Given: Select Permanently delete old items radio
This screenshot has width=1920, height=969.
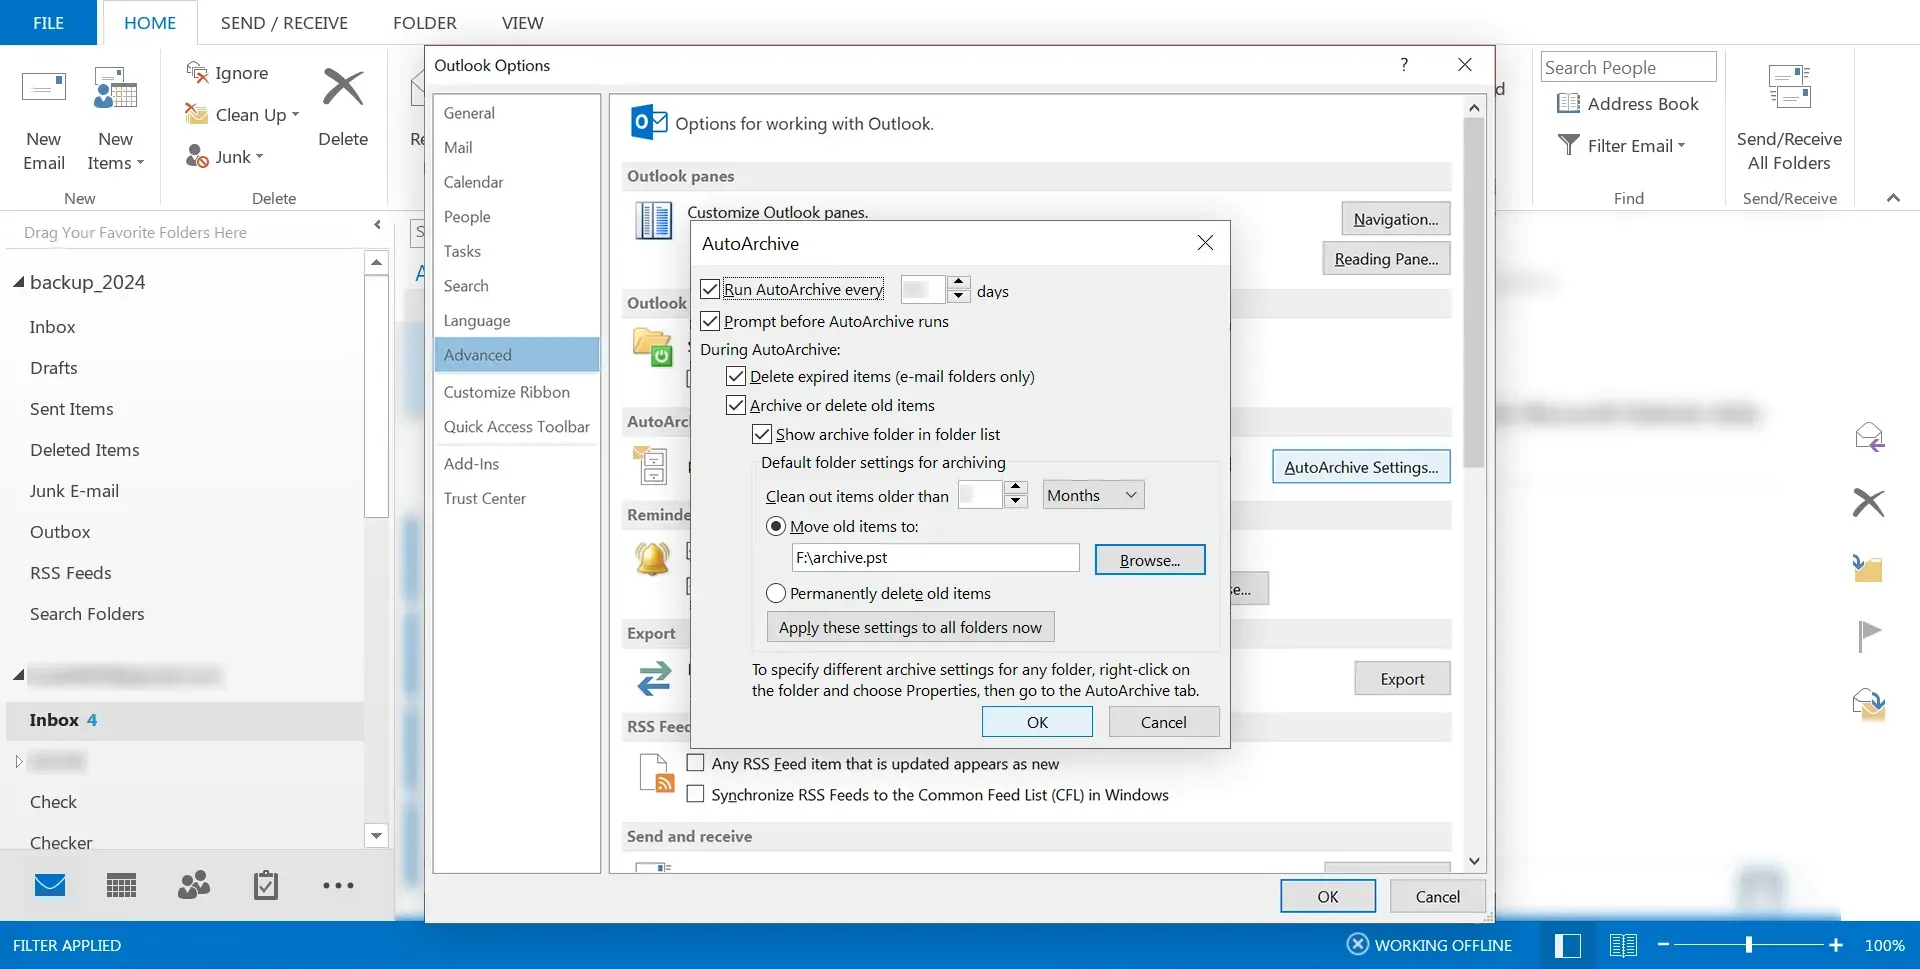Looking at the screenshot, I should click(x=776, y=593).
